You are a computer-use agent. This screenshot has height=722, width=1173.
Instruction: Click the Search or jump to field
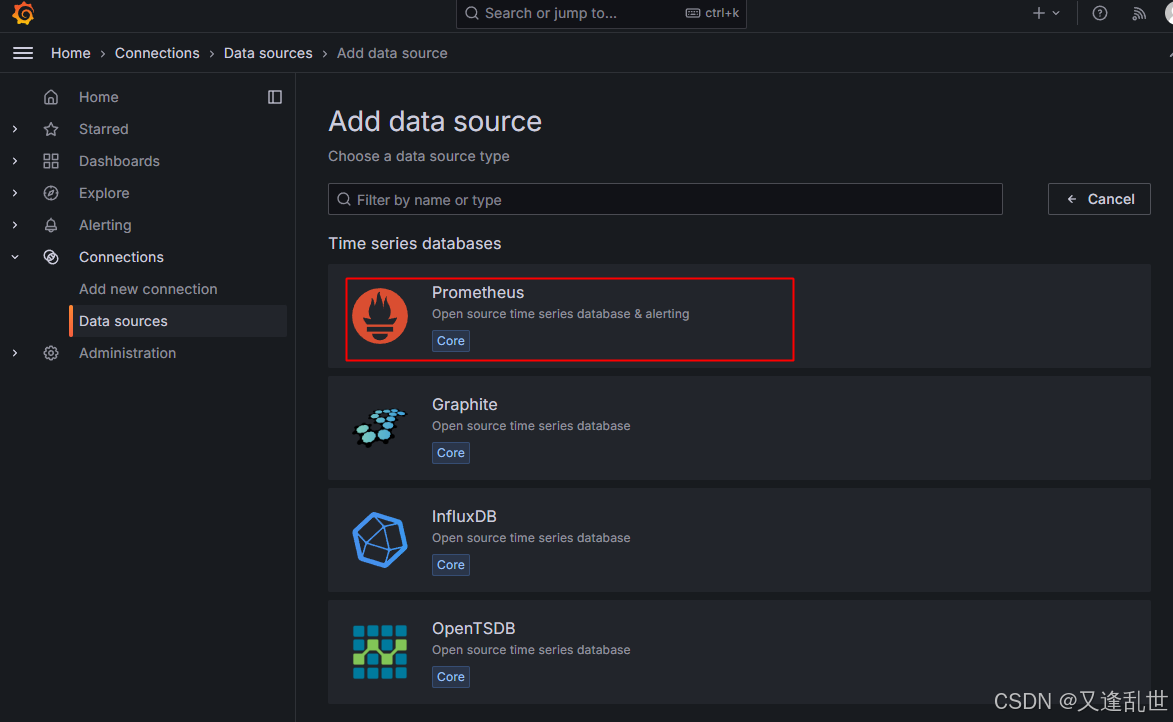(601, 13)
